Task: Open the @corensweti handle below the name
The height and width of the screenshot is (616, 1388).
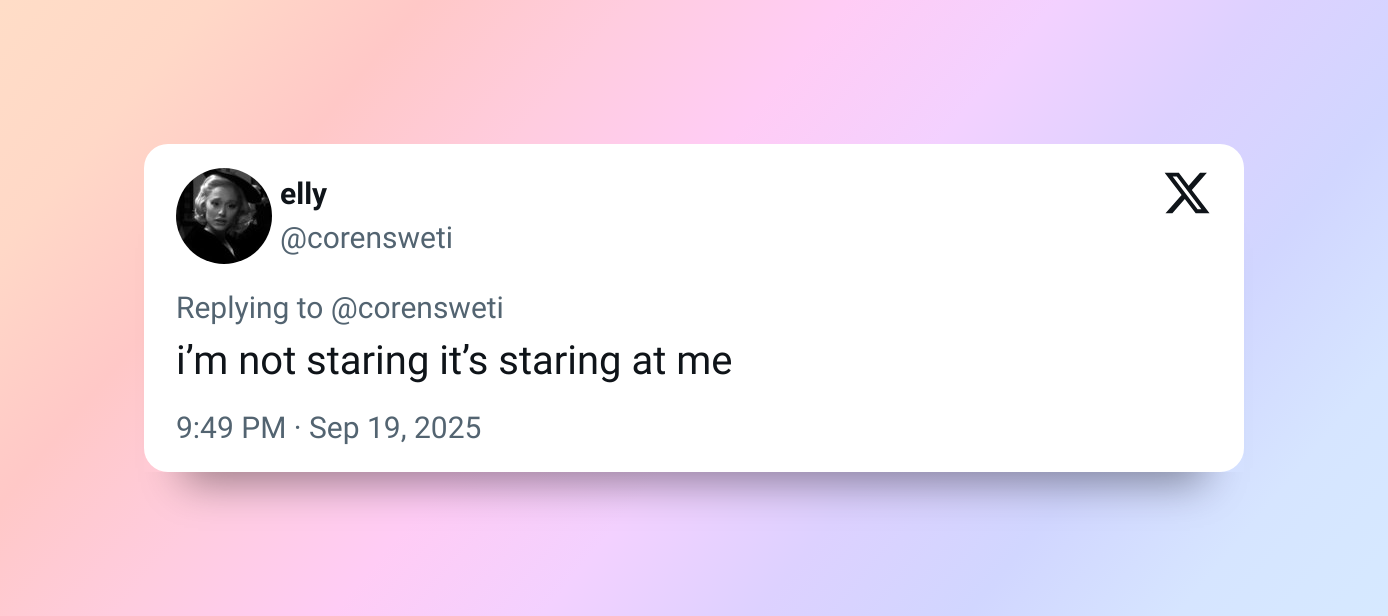Action: (366, 239)
